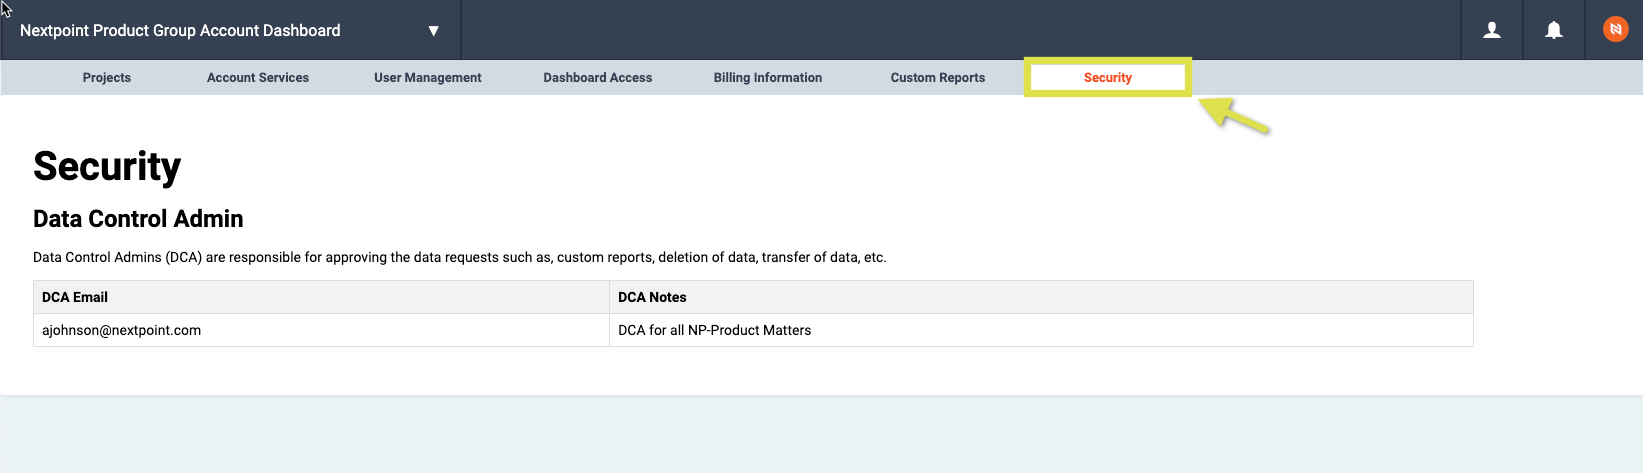Click the Security page heading
This screenshot has height=473, width=1643.
(107, 166)
